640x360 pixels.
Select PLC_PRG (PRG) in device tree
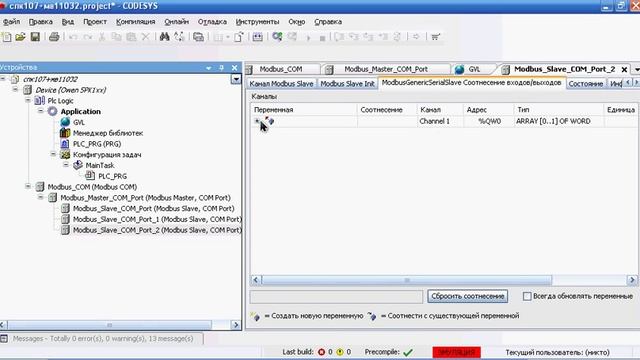pos(97,144)
